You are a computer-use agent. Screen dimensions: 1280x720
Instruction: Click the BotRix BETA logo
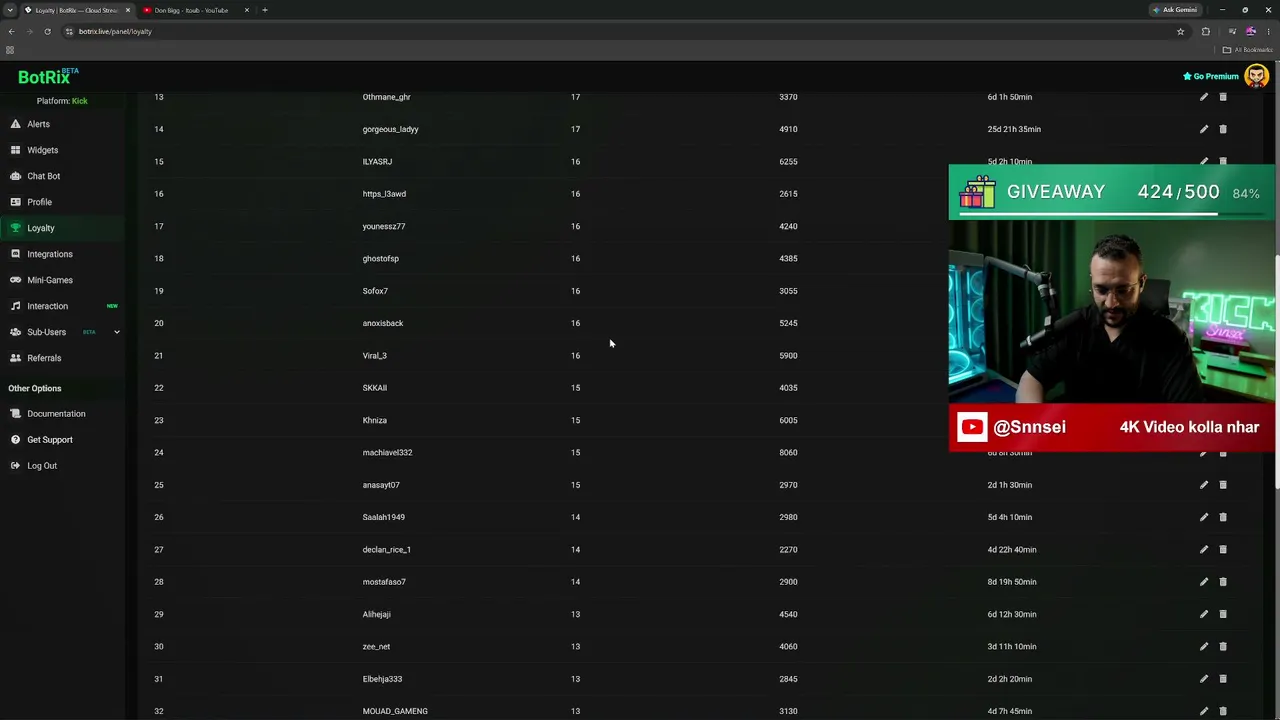tap(48, 77)
